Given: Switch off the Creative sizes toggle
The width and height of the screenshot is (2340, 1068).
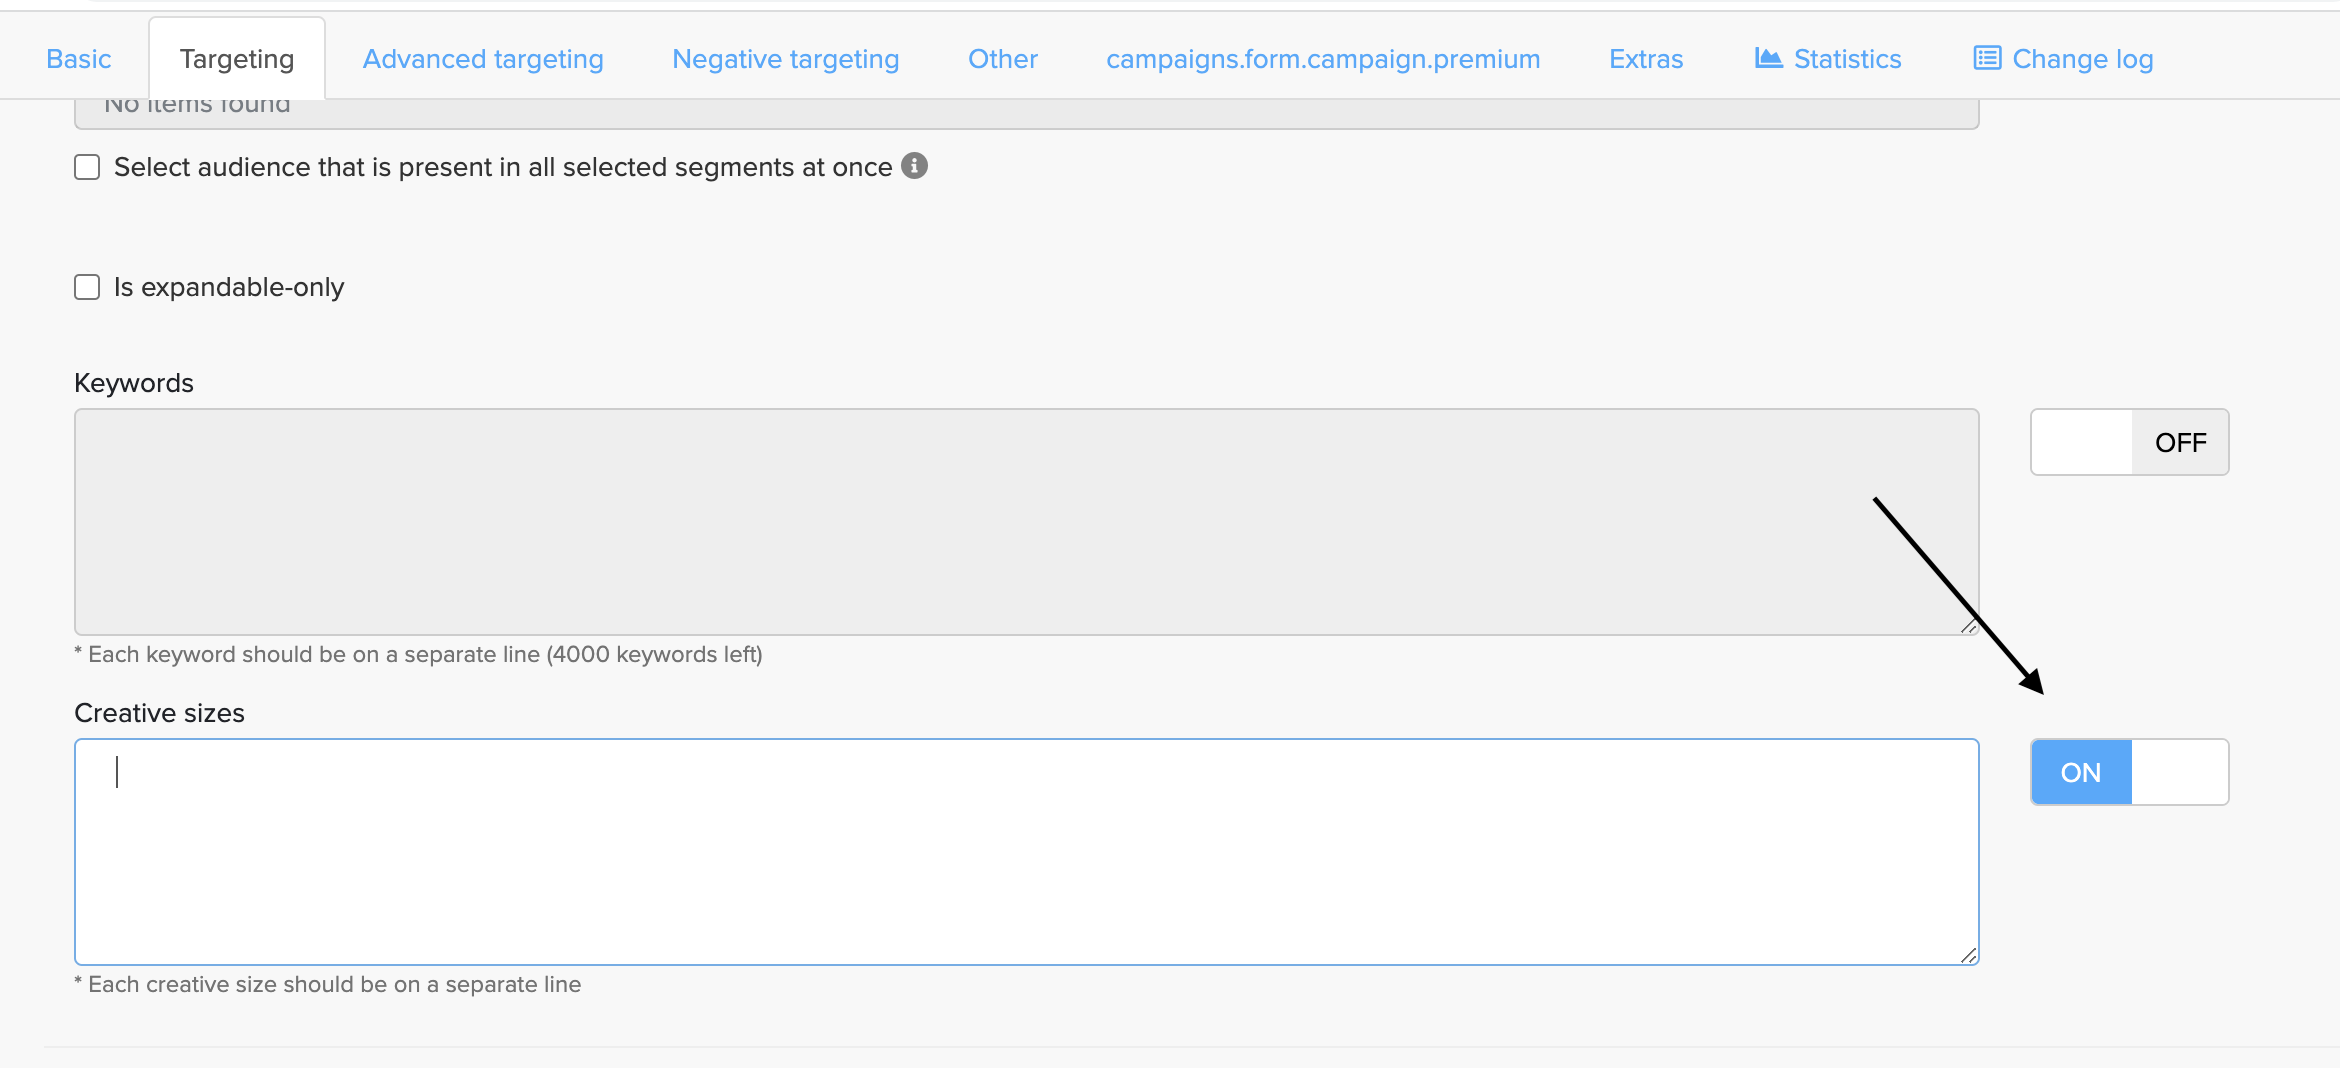Looking at the screenshot, I should pyautogui.click(x=2129, y=772).
